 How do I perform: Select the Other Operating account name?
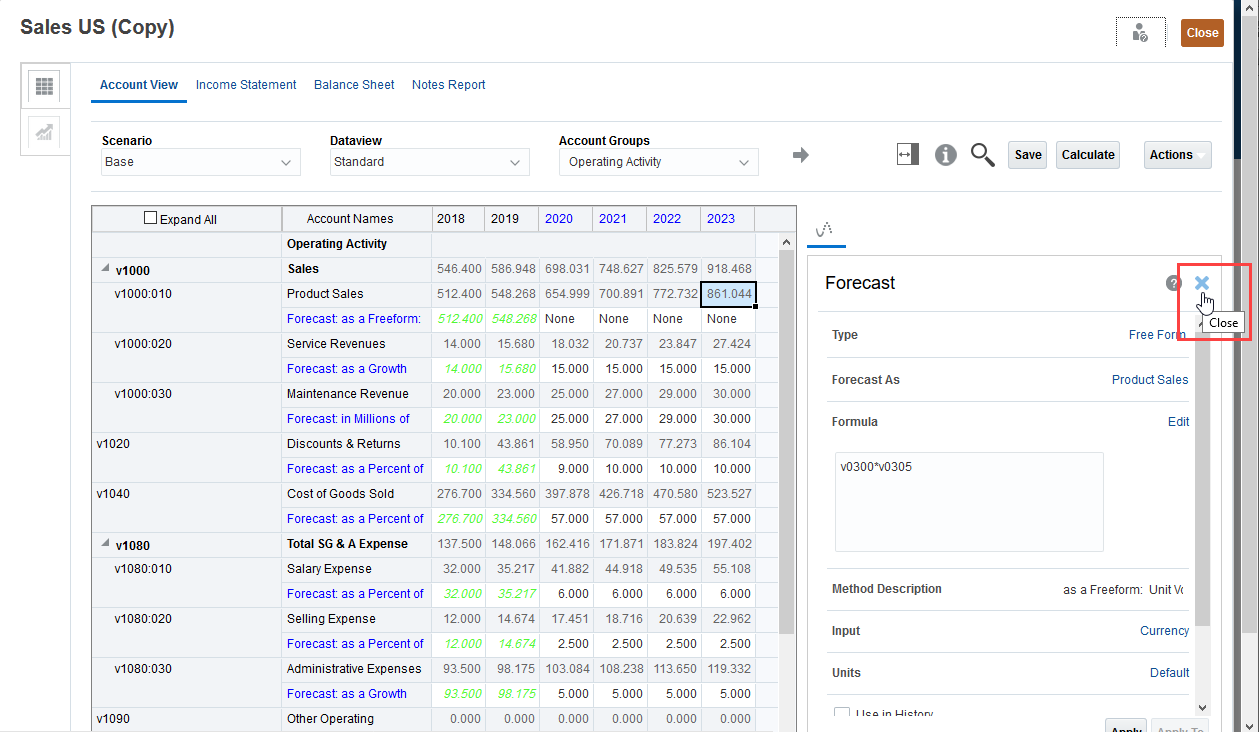point(330,719)
